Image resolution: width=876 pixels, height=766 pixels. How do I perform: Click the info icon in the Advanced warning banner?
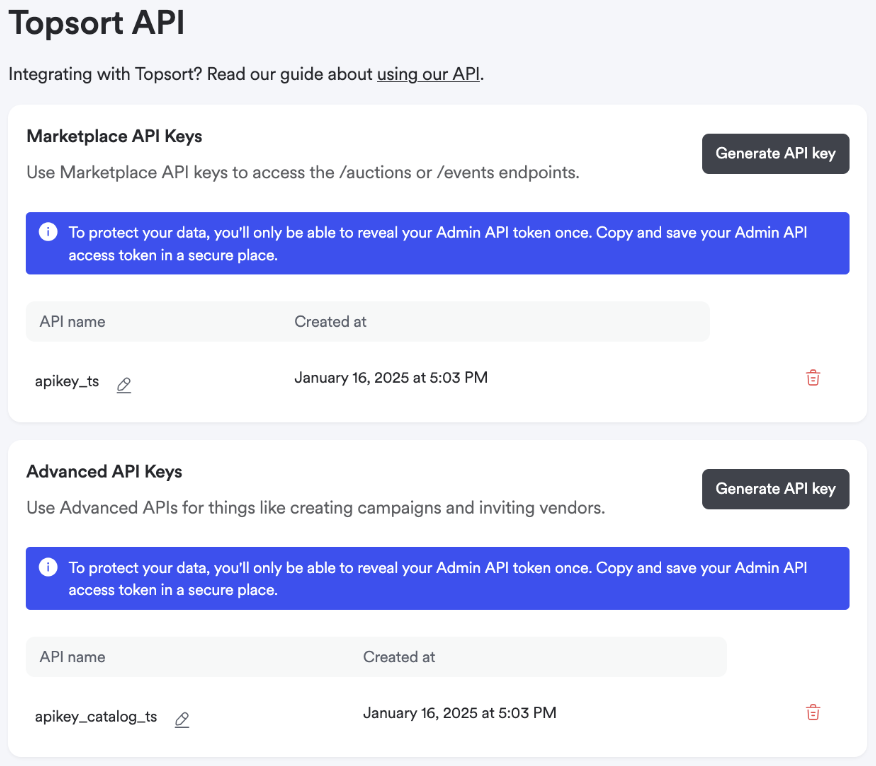coord(47,566)
